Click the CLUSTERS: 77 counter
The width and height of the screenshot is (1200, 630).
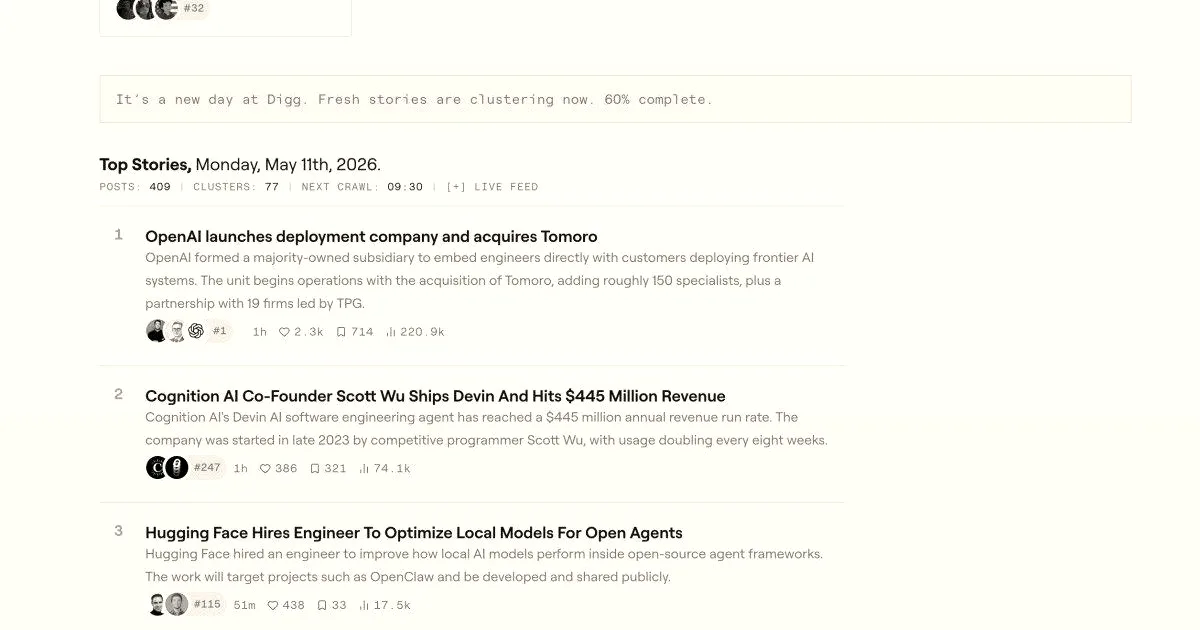[x=236, y=187]
